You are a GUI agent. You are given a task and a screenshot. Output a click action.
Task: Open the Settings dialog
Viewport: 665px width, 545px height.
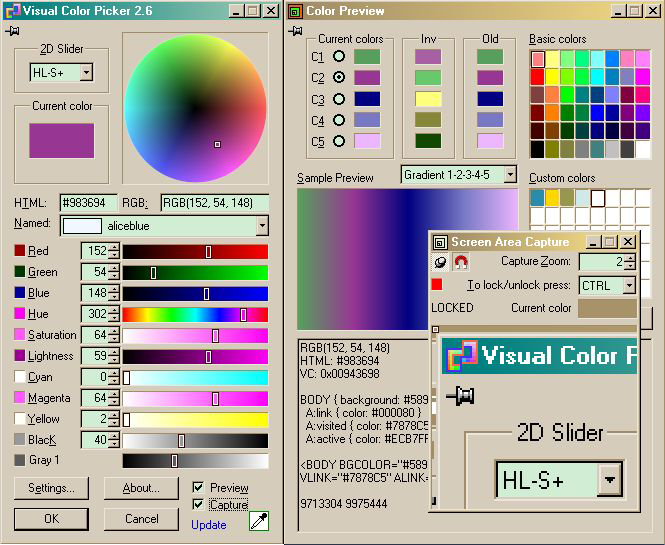pos(51,488)
